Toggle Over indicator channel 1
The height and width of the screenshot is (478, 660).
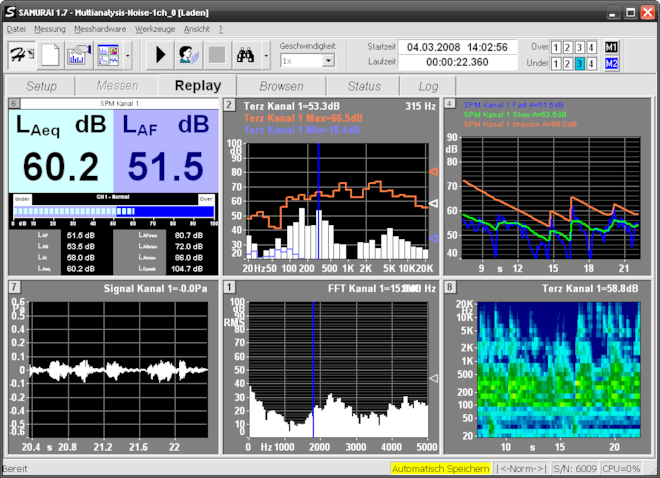(557, 47)
